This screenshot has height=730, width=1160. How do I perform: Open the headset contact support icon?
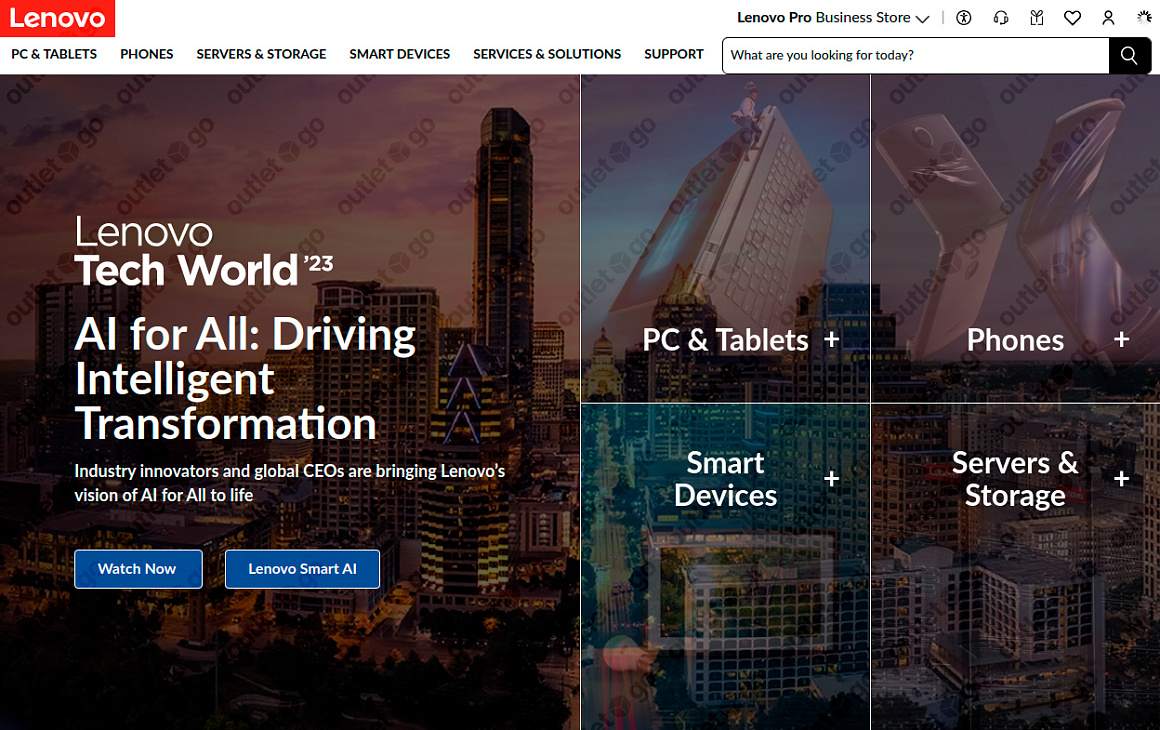click(x=1000, y=18)
